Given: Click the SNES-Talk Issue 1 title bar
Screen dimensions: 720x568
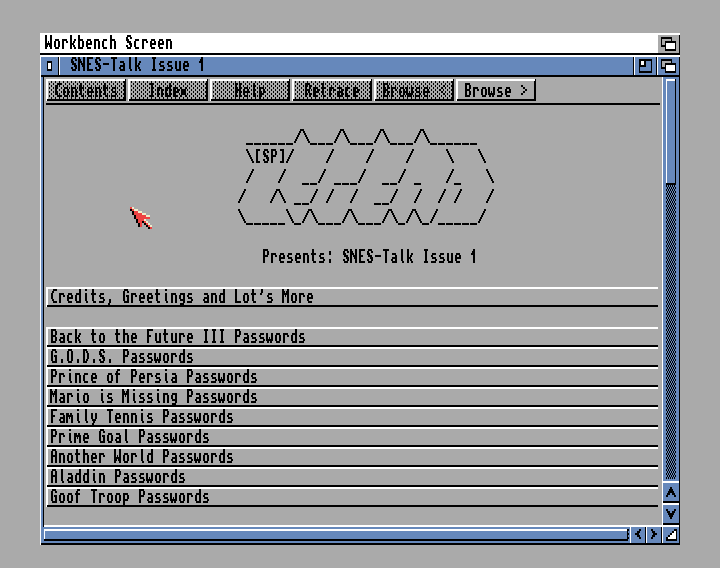Looking at the screenshot, I should (346, 66).
